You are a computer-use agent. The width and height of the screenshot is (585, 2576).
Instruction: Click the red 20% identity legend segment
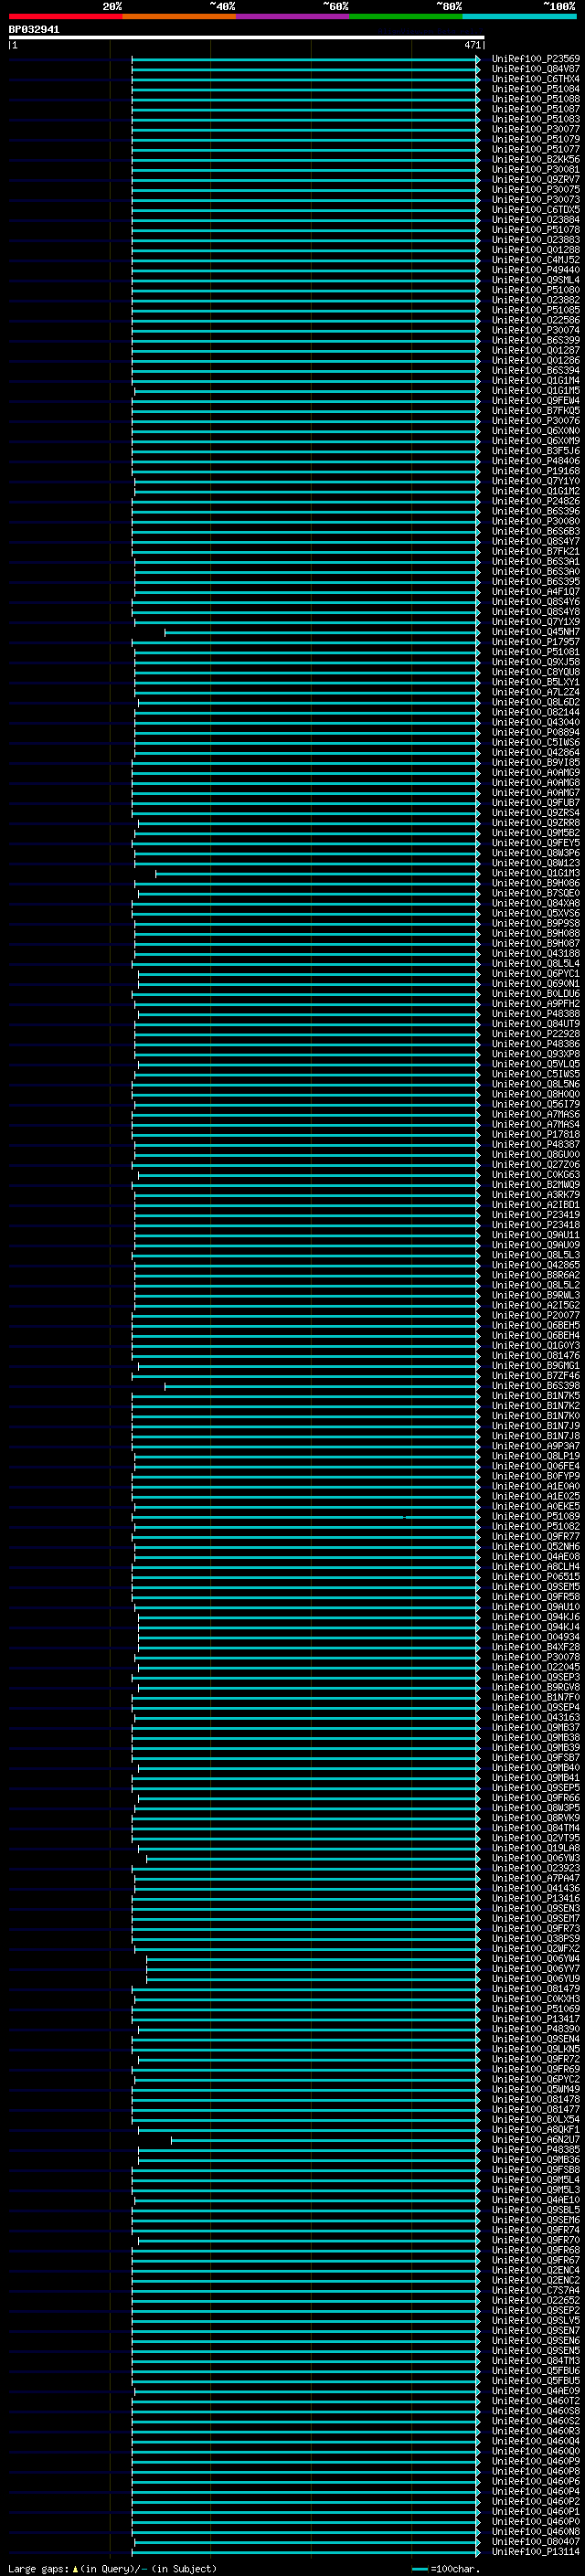coord(65,16)
